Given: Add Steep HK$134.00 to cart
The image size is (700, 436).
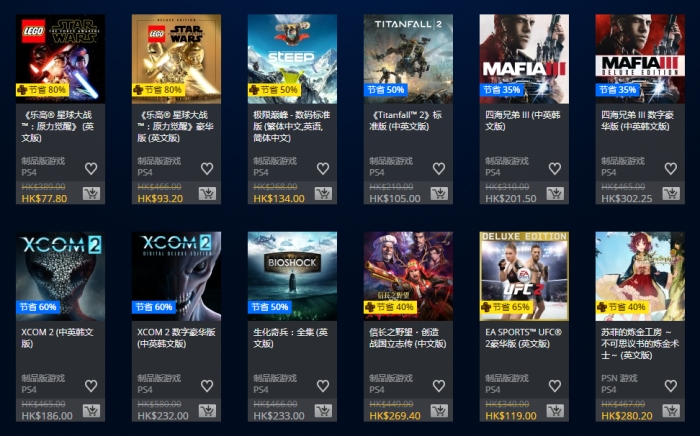Looking at the screenshot, I should pos(323,193).
